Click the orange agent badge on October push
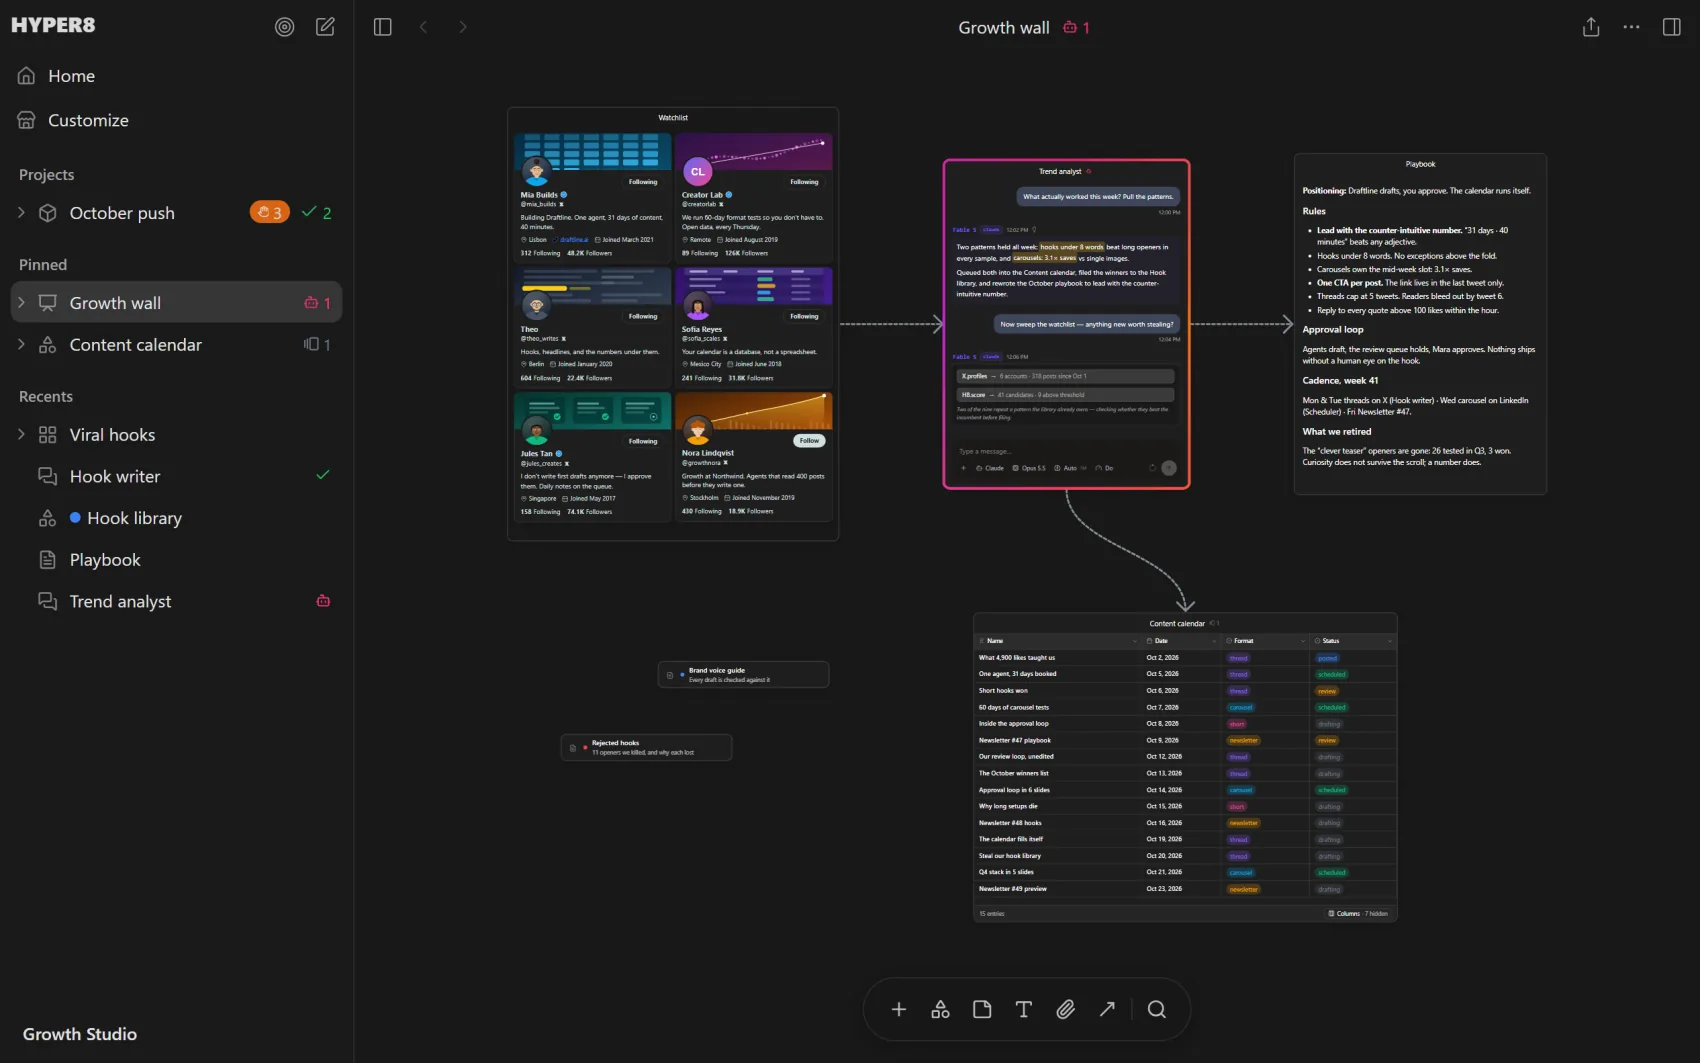The height and width of the screenshot is (1063, 1700). click(269, 213)
